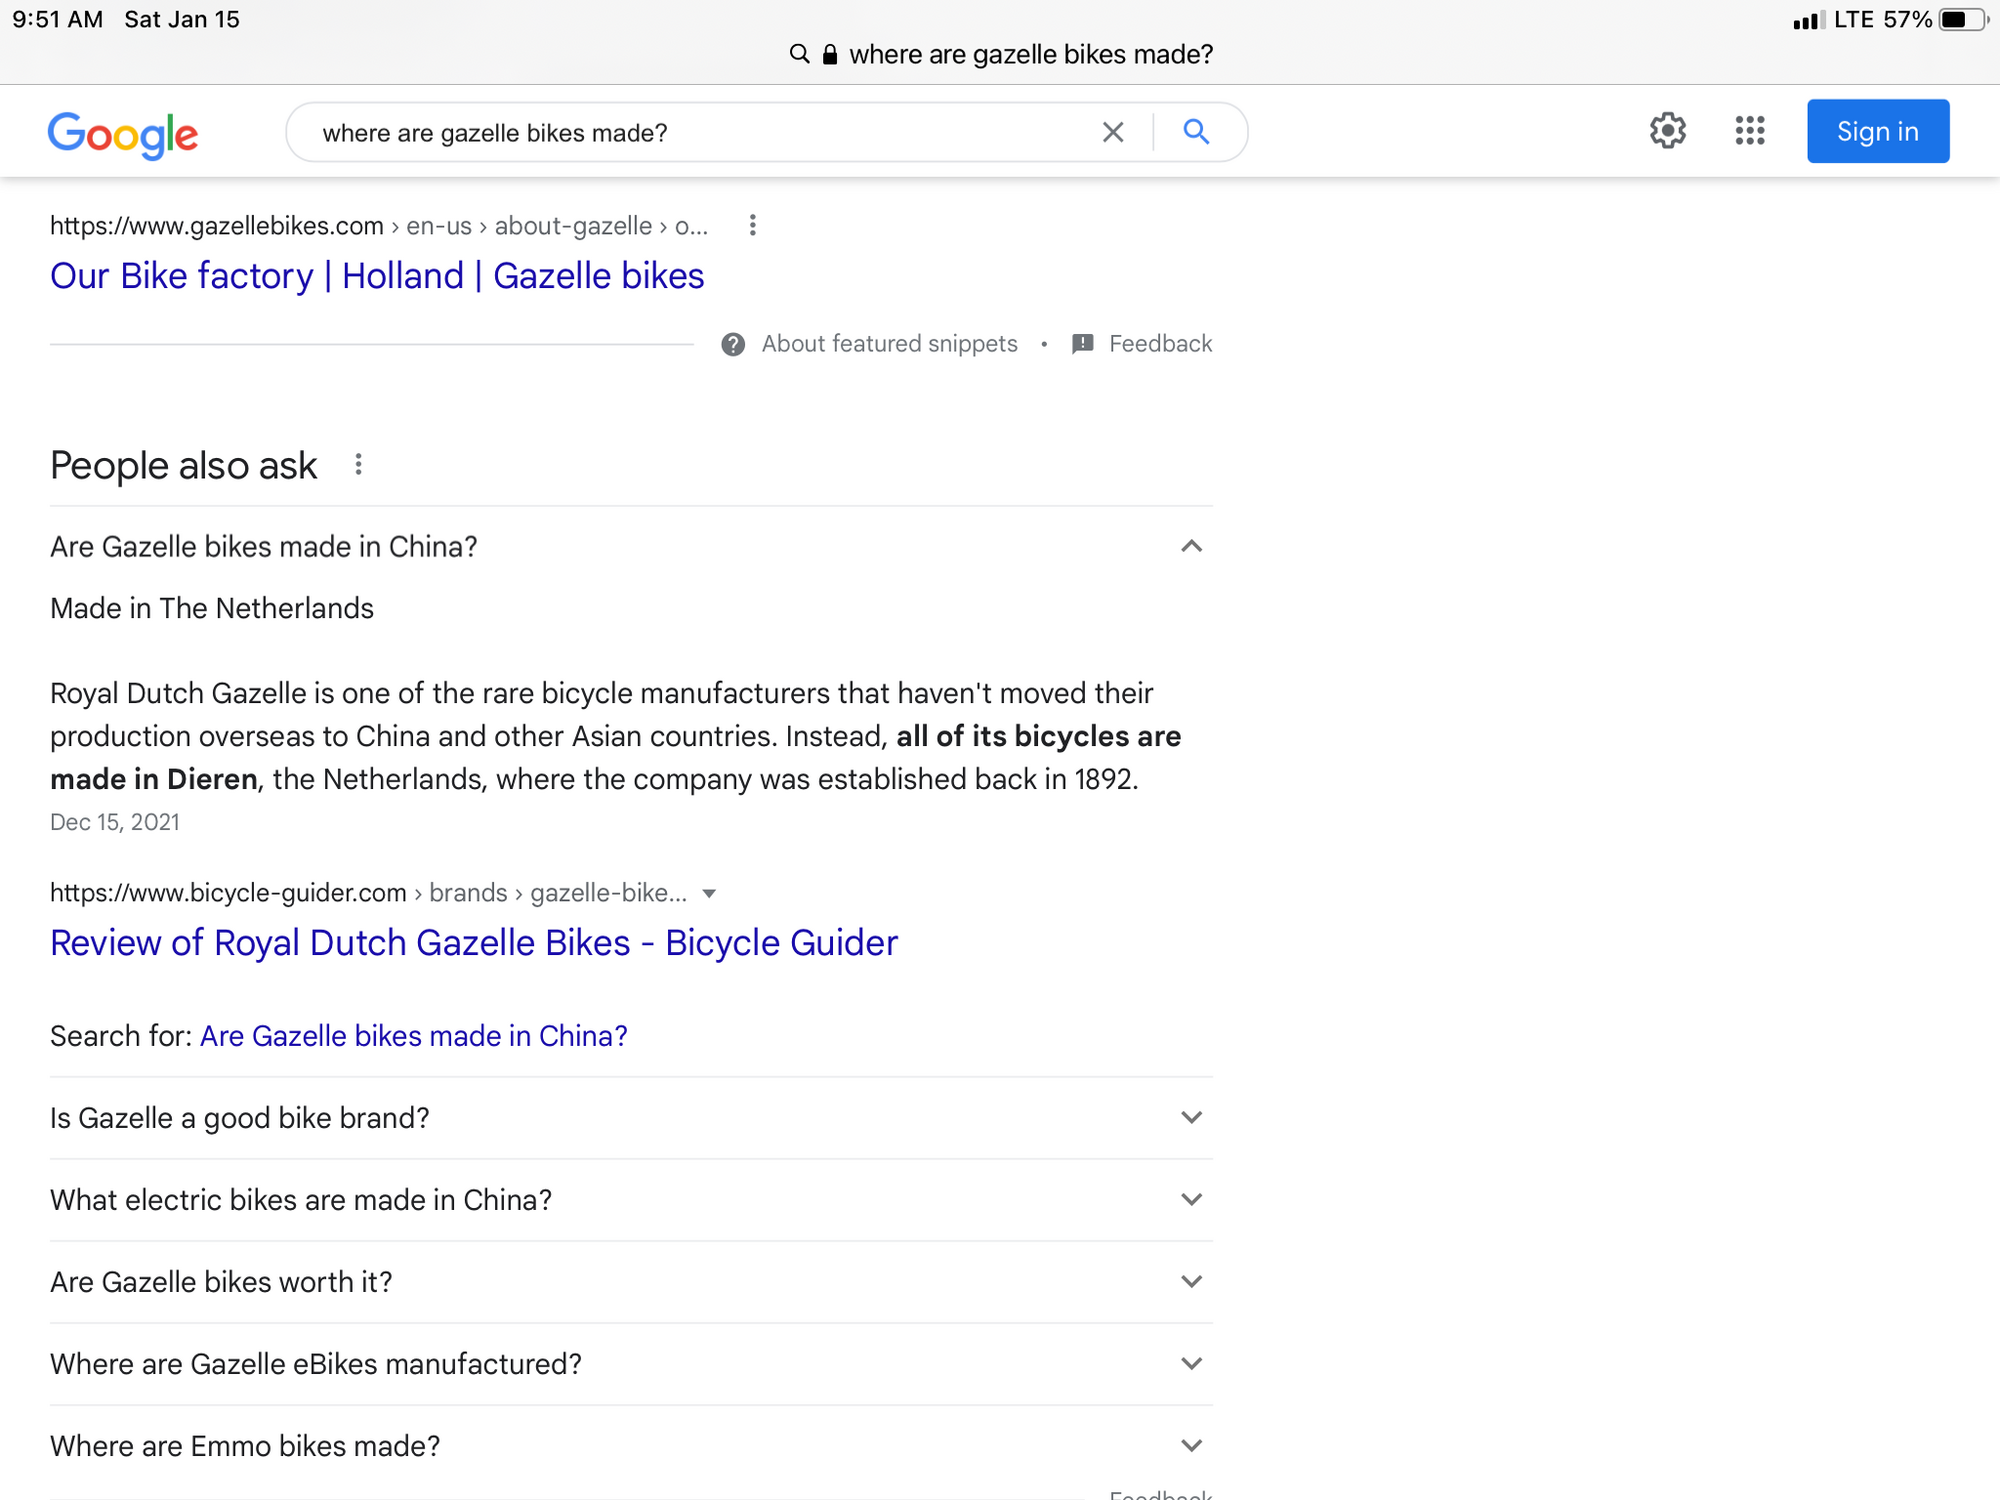This screenshot has width=2000, height=1500.
Task: Click the Google logo
Action: coord(122,133)
